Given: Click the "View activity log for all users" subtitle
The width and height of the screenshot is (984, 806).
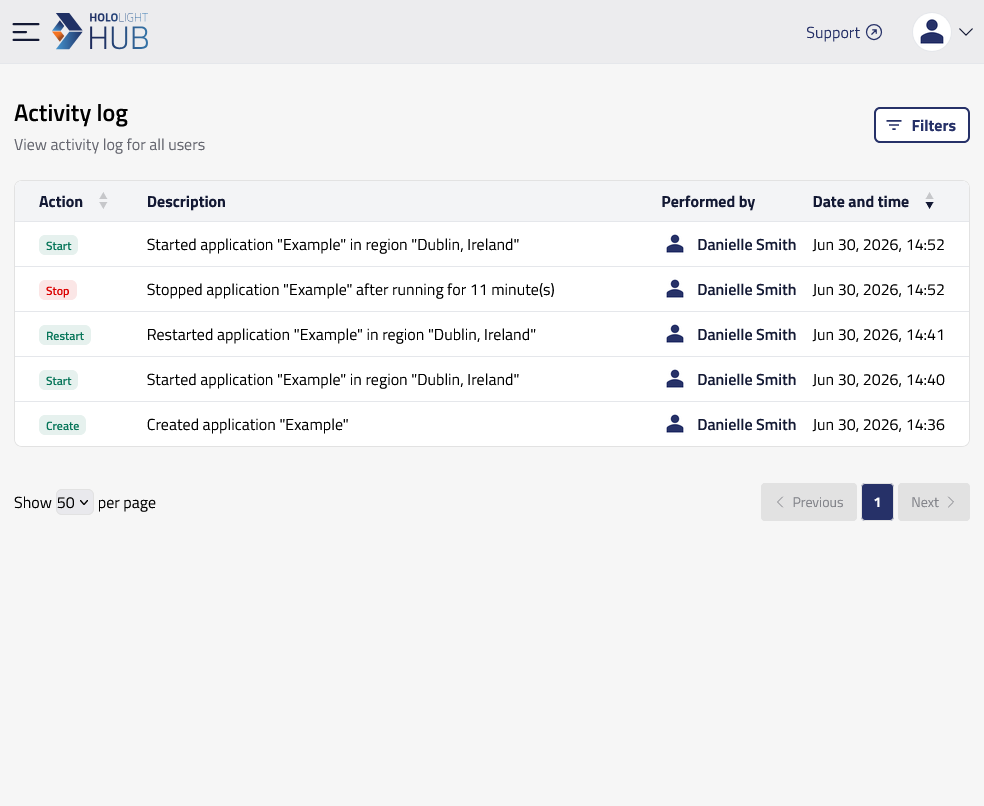Looking at the screenshot, I should [109, 145].
